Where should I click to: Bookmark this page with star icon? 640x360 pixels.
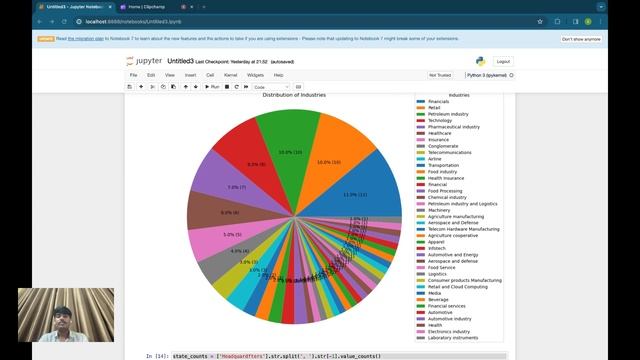[x=540, y=22]
